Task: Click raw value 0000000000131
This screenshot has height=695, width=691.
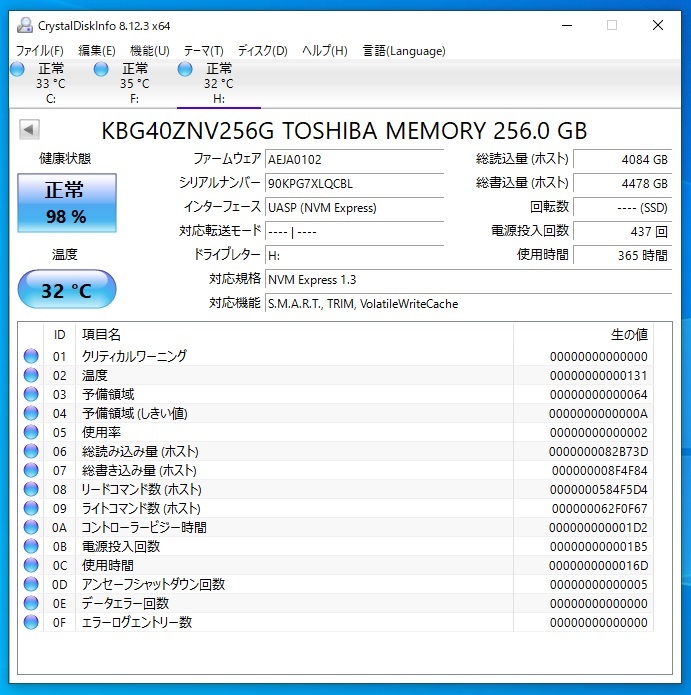Action: (598, 375)
